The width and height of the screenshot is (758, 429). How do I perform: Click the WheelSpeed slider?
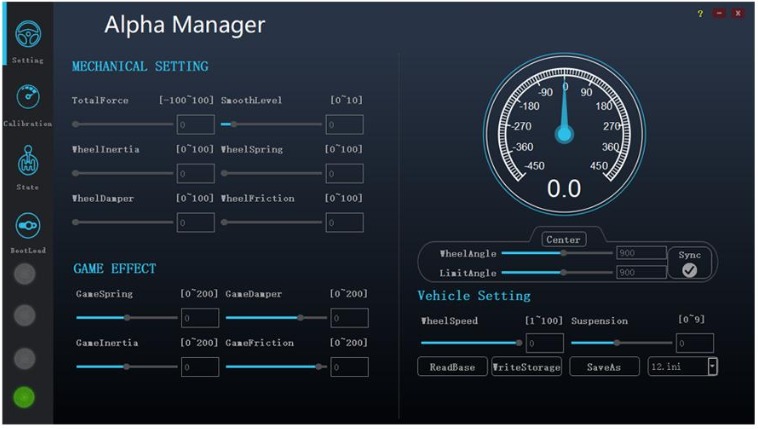470,342
